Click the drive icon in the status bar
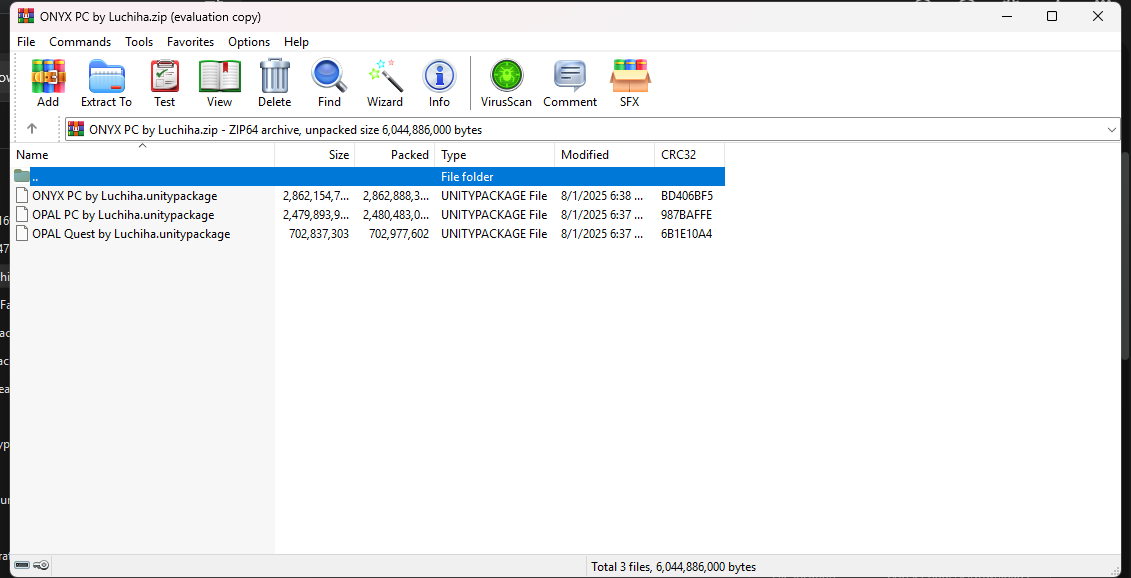Image resolution: width=1131 pixels, height=578 pixels. pyautogui.click(x=22, y=566)
